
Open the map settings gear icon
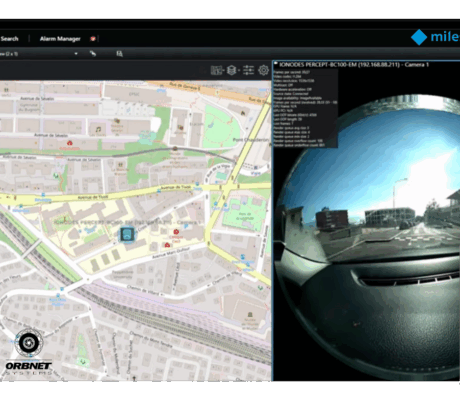[263, 70]
